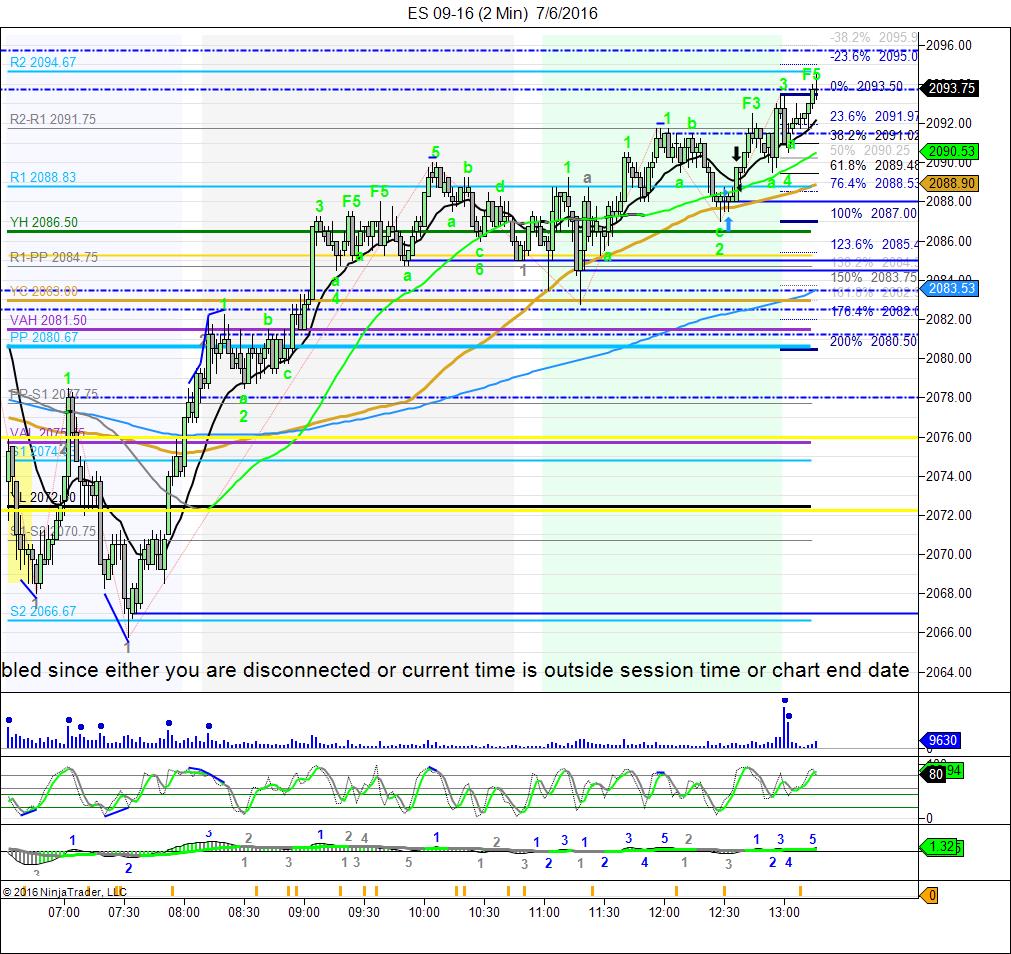Select the R1-PP 2084.75 label
1011x954 pixels.
click(x=54, y=257)
